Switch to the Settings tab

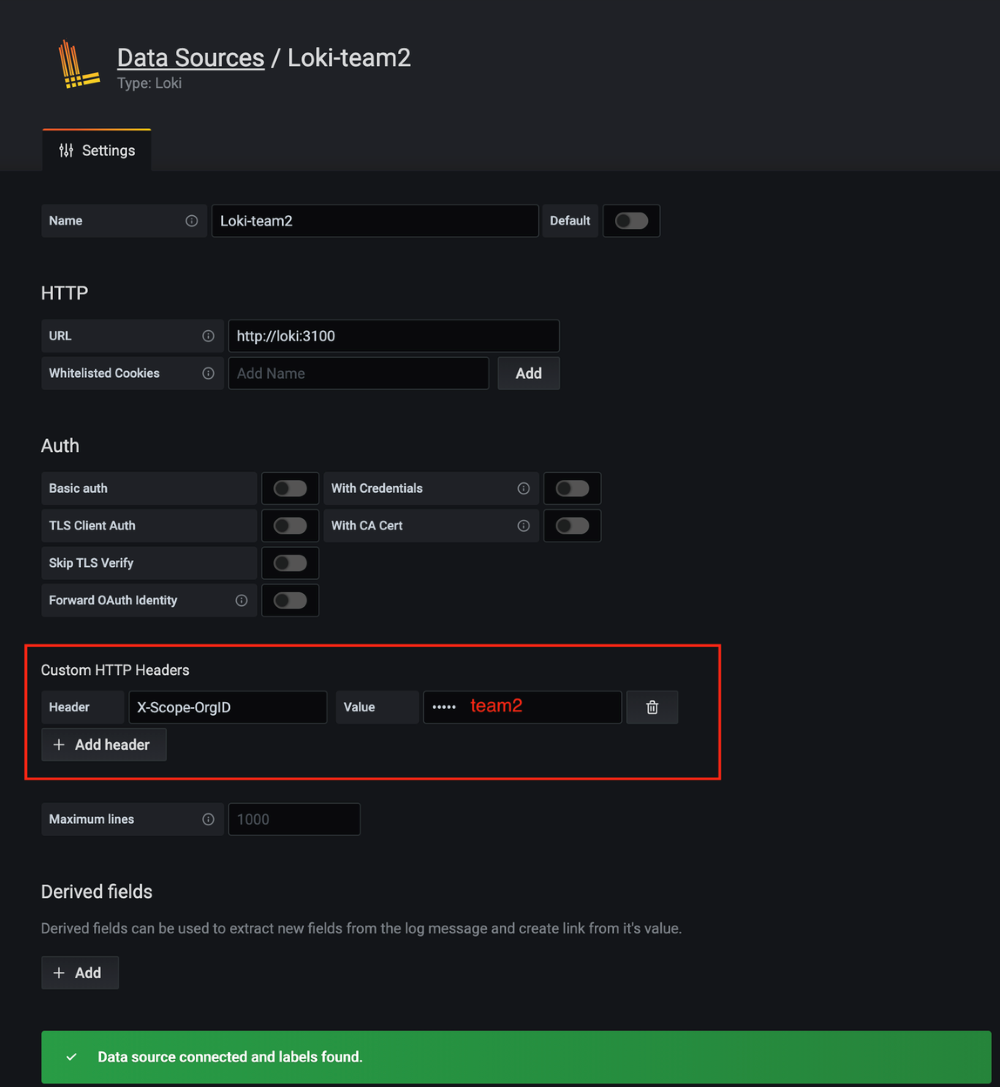[96, 150]
